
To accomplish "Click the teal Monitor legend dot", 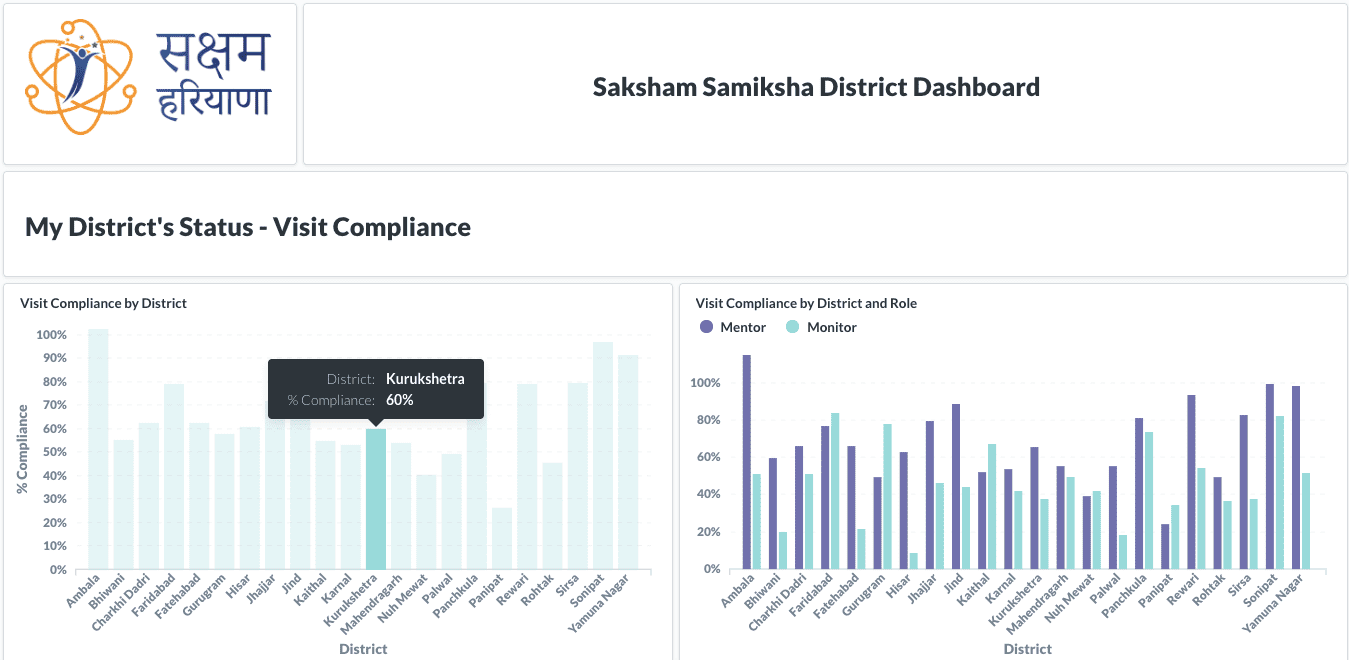I will click(793, 327).
